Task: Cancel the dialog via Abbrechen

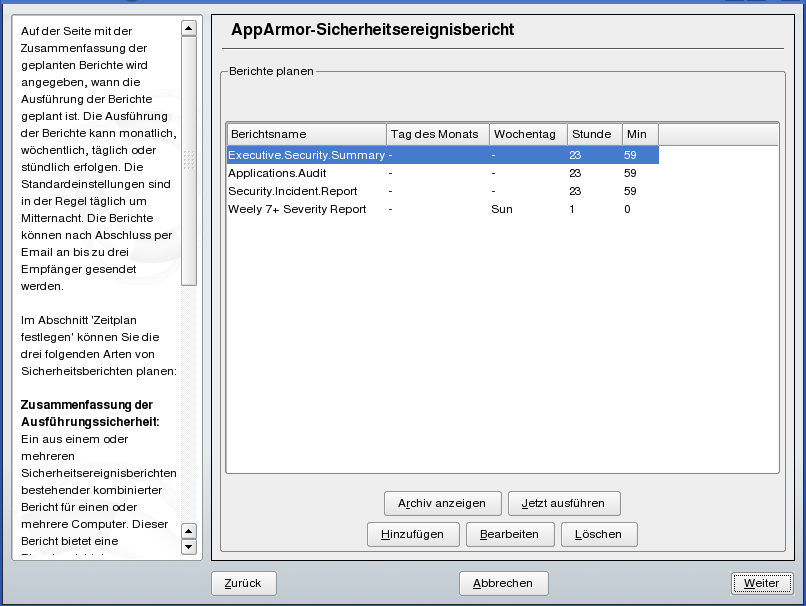Action: [503, 583]
